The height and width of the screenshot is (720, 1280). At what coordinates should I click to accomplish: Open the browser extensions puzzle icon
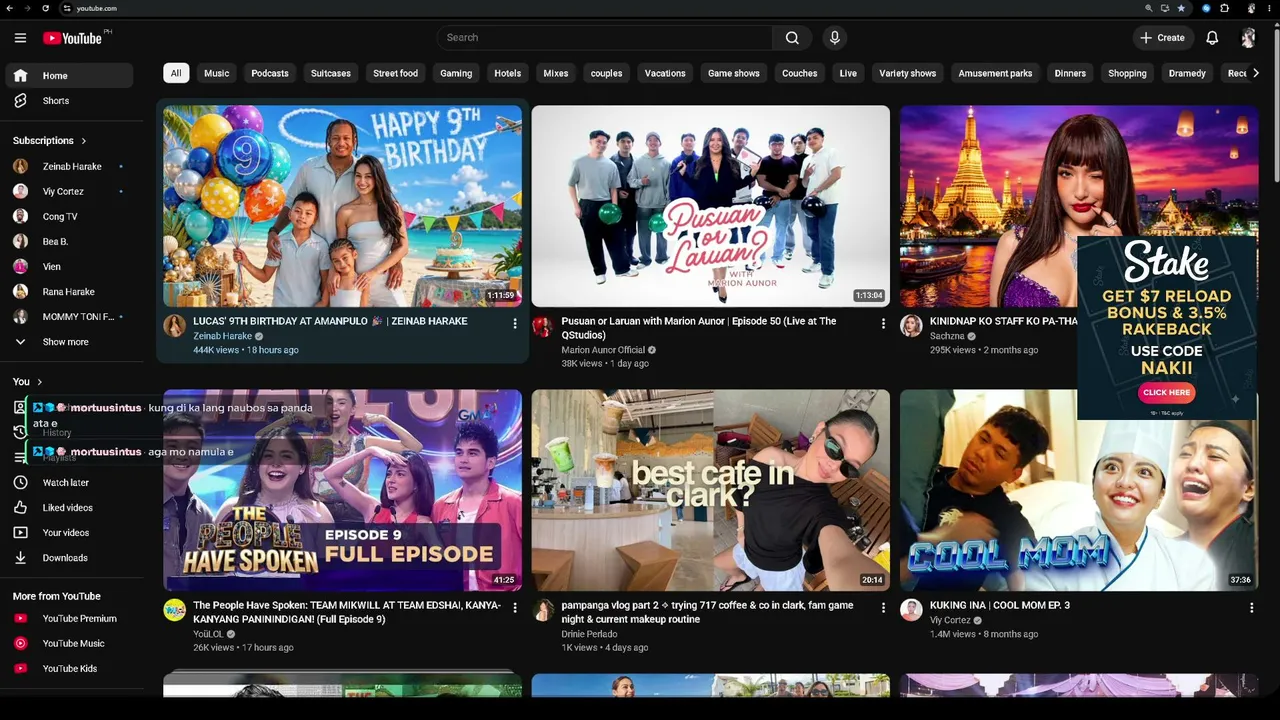click(x=1225, y=8)
